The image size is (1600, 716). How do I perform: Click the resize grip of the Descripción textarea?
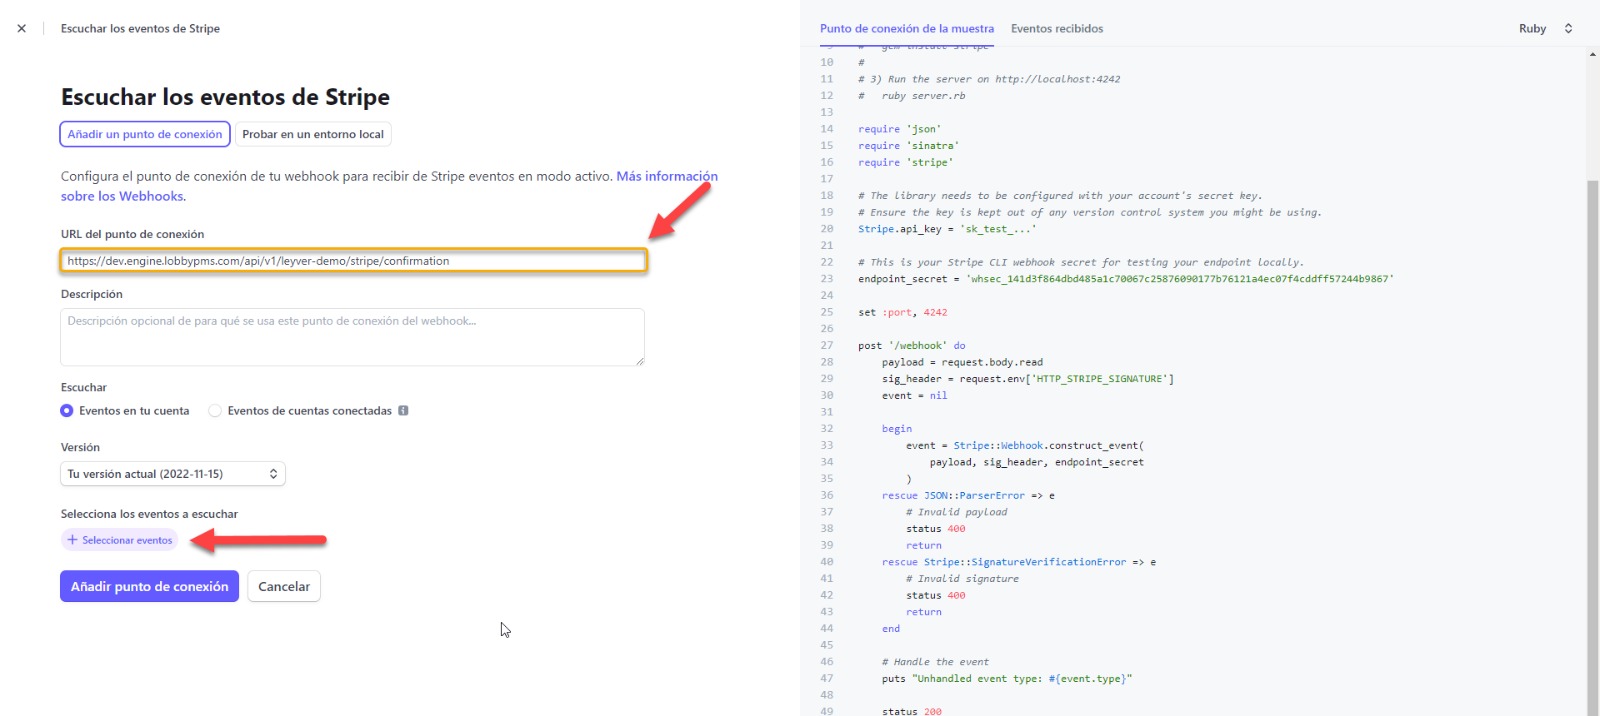[640, 361]
